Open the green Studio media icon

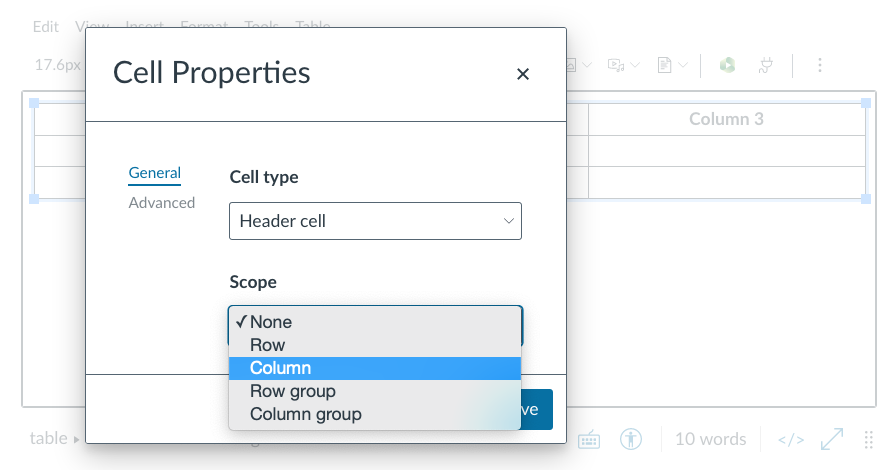pyautogui.click(x=727, y=65)
